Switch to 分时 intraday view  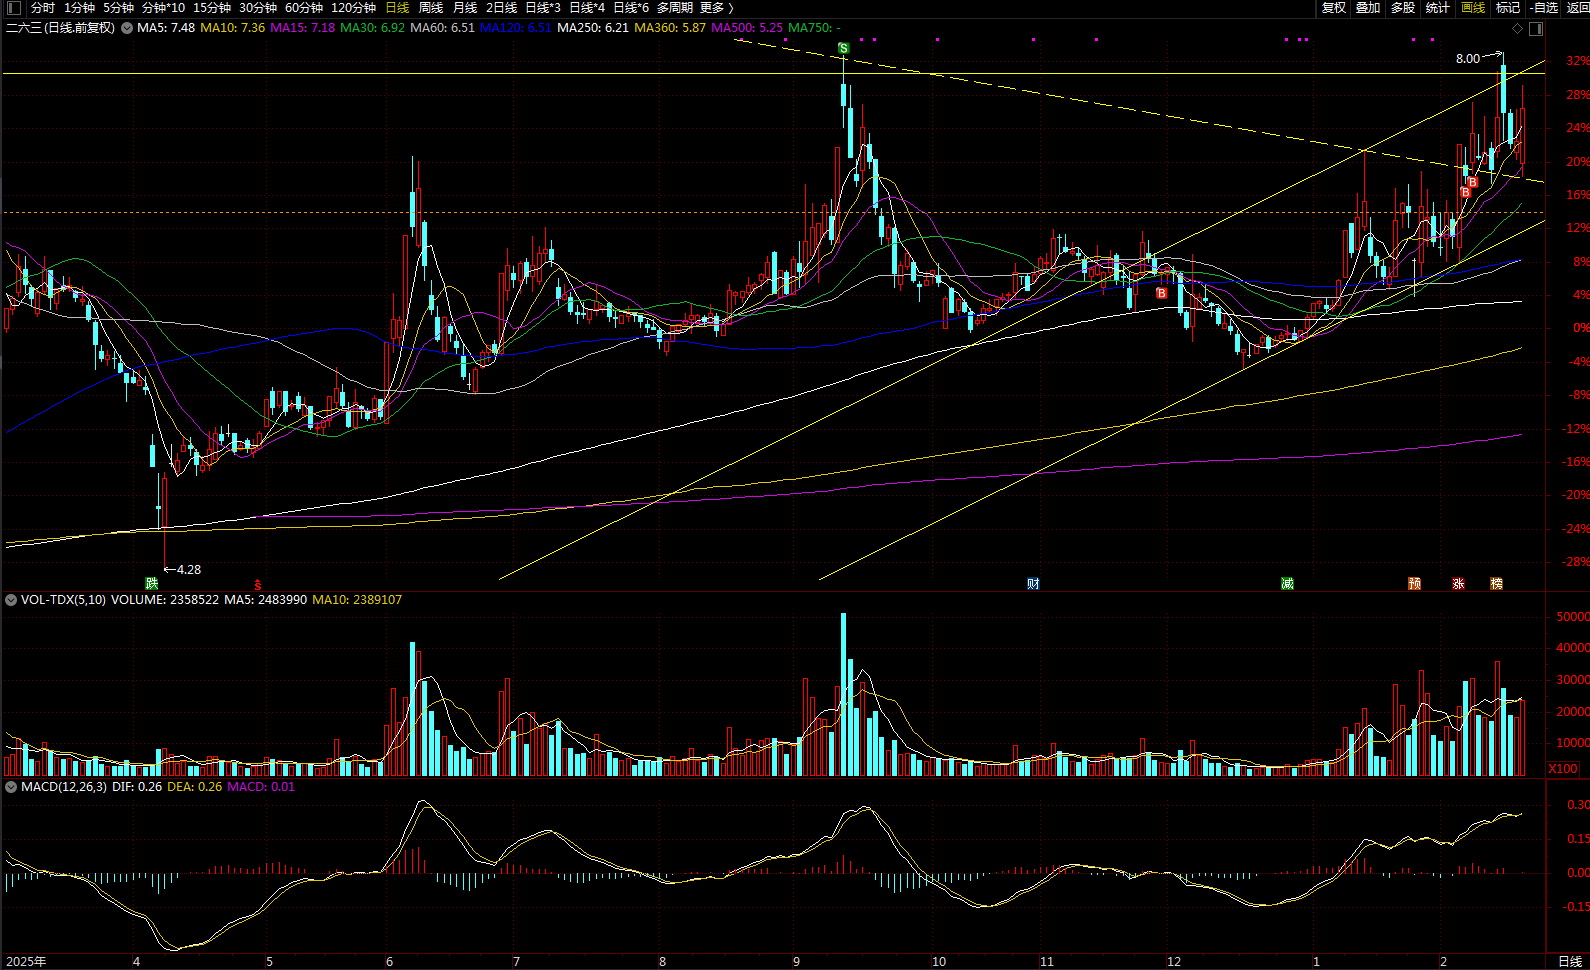click(x=43, y=8)
